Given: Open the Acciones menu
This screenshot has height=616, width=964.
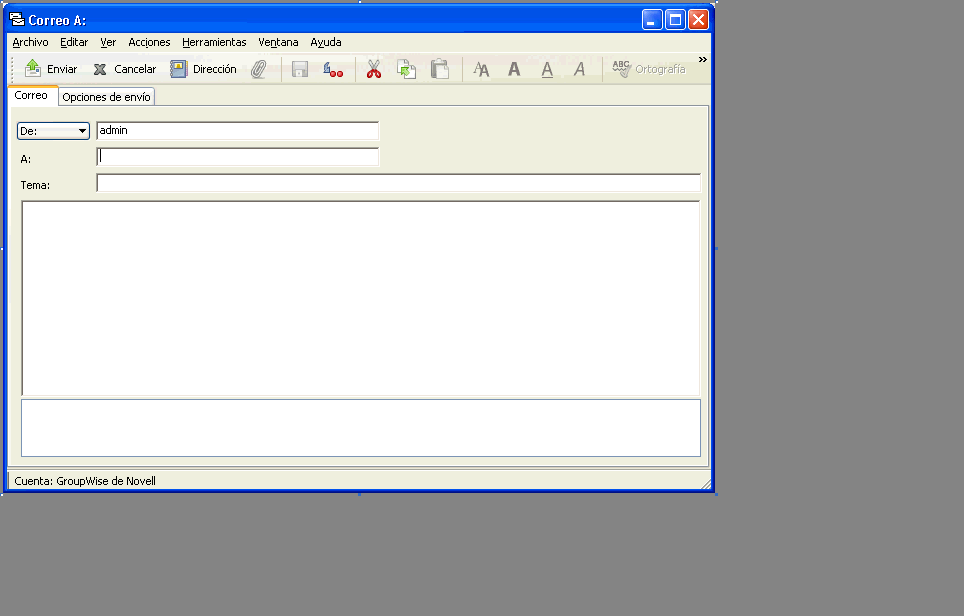Looking at the screenshot, I should 149,42.
